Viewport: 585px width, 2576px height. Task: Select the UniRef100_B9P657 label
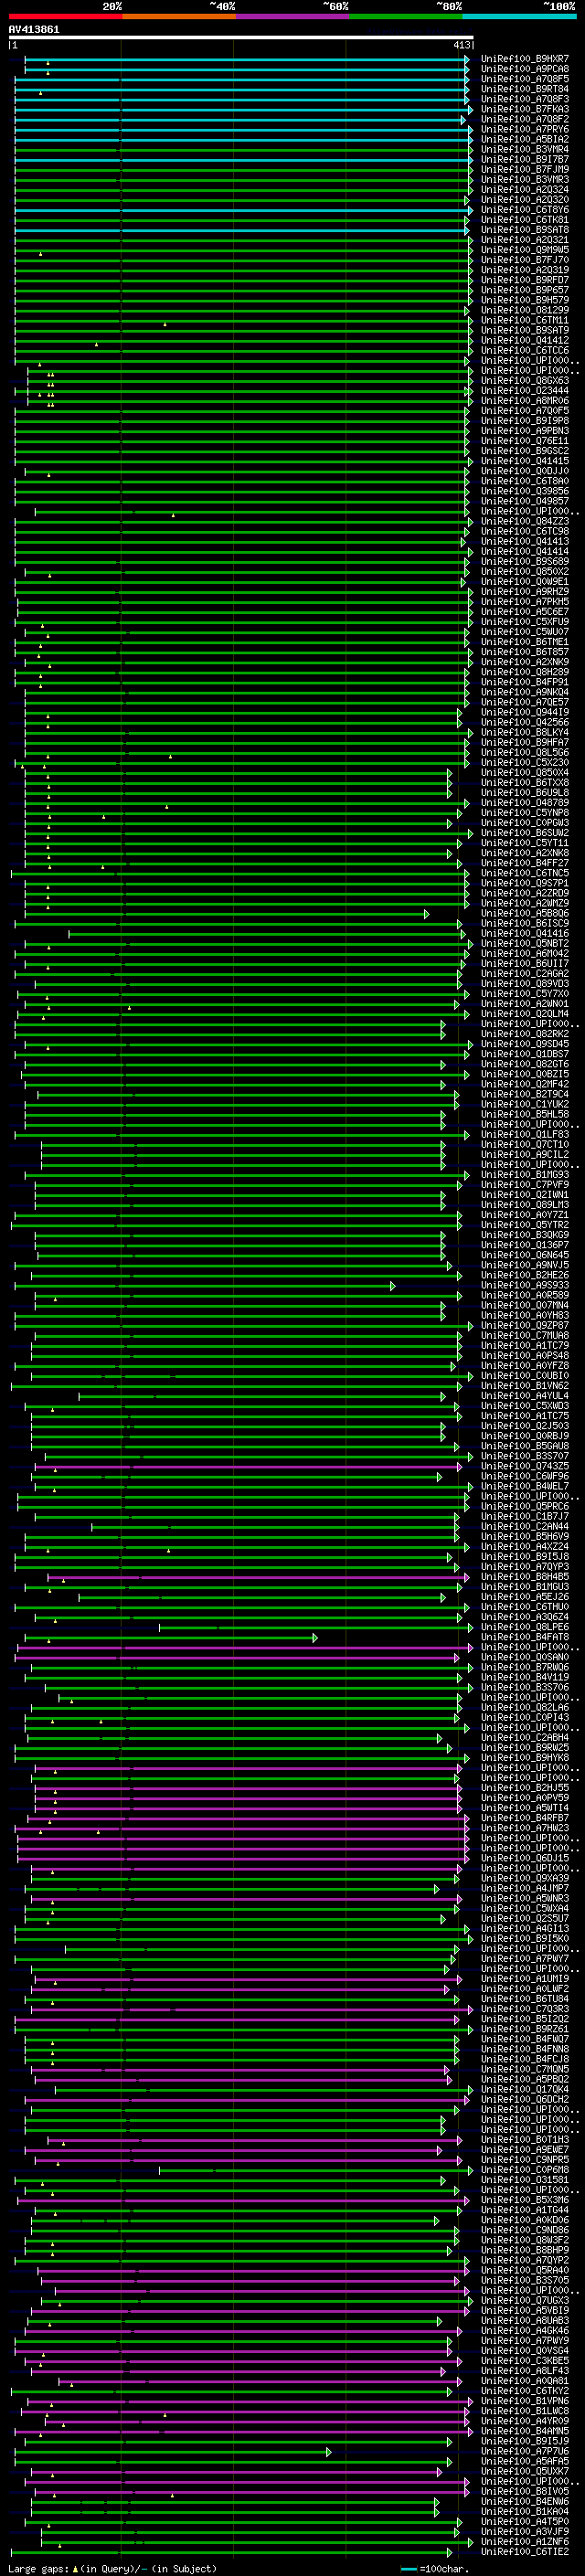(525, 290)
